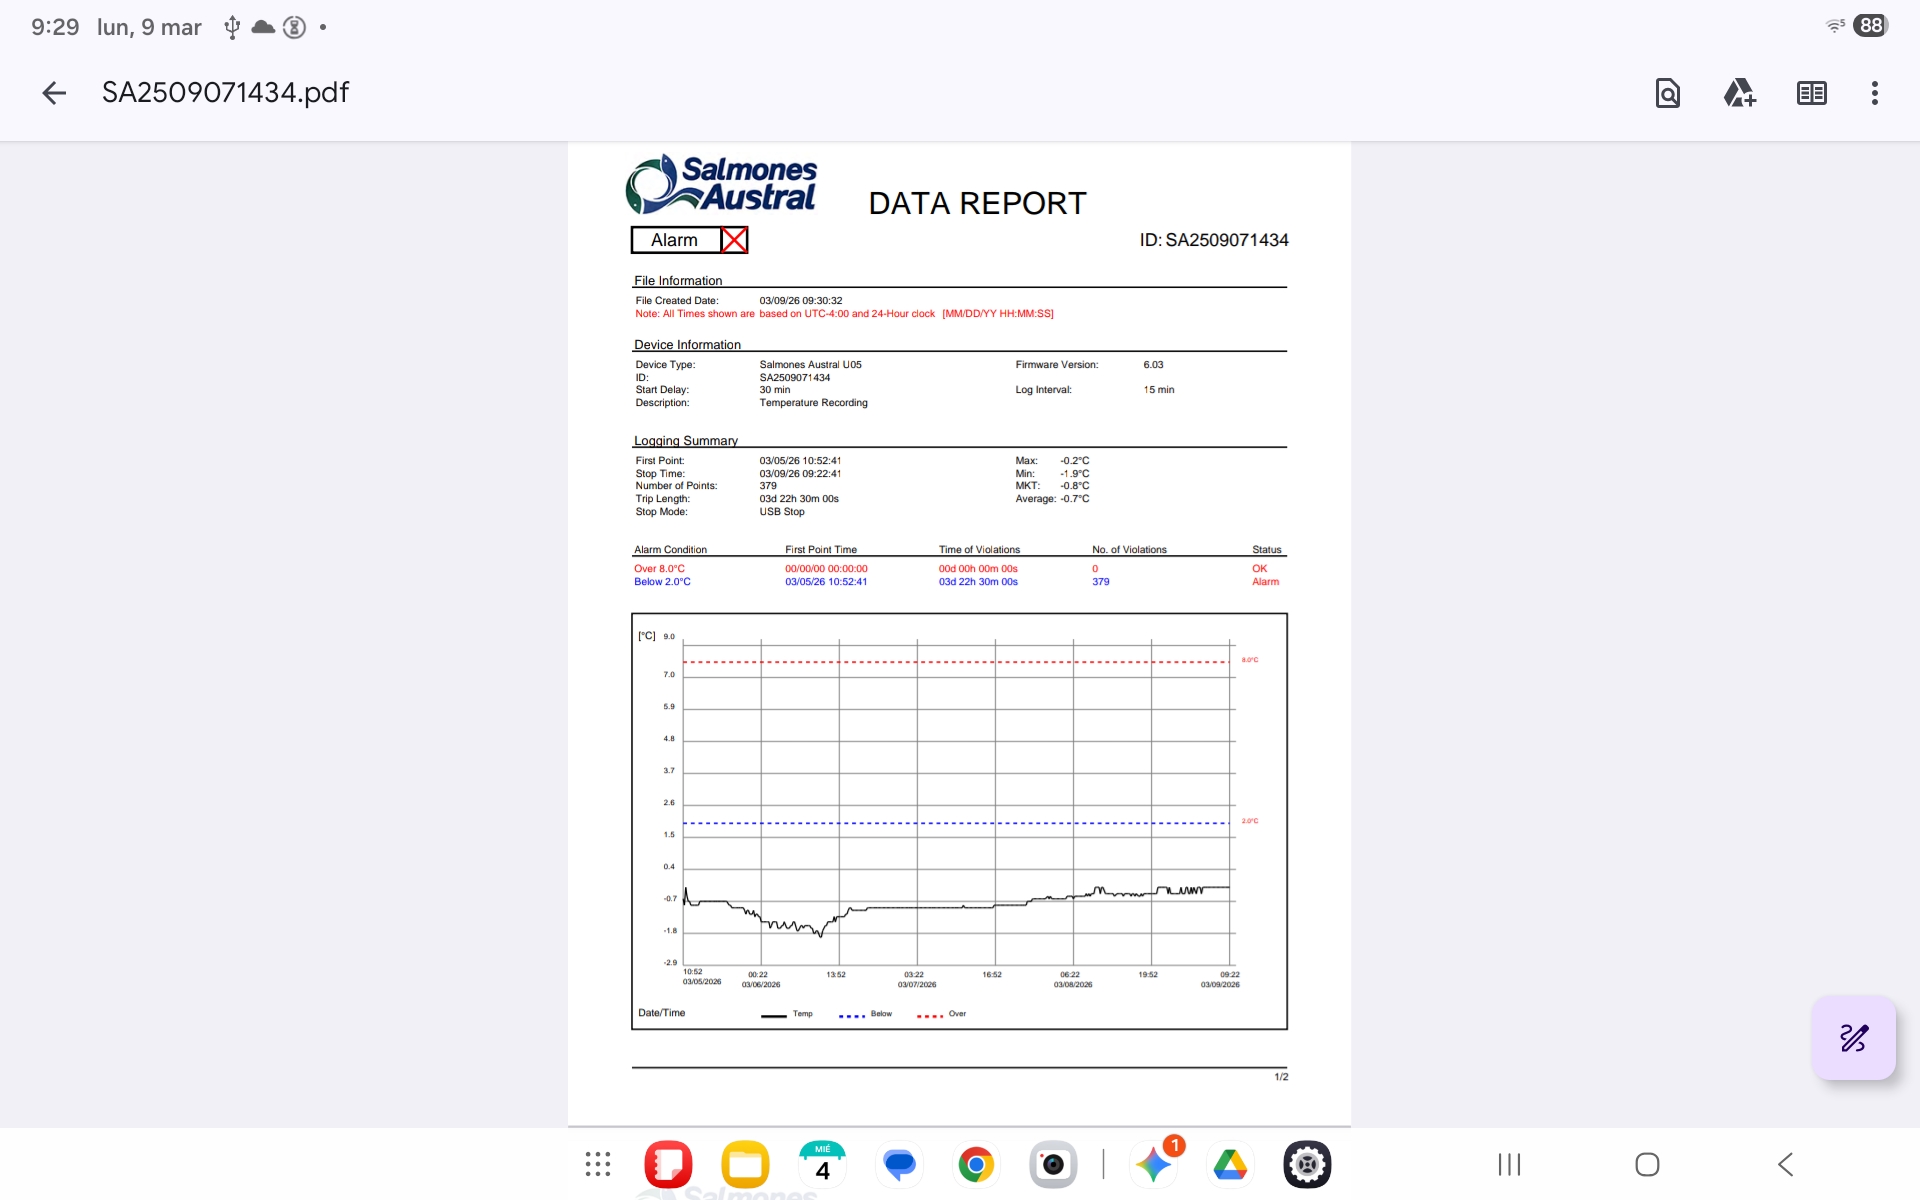Switch to the reading view icon
Screen dimensions: 1920x1200
point(1811,93)
